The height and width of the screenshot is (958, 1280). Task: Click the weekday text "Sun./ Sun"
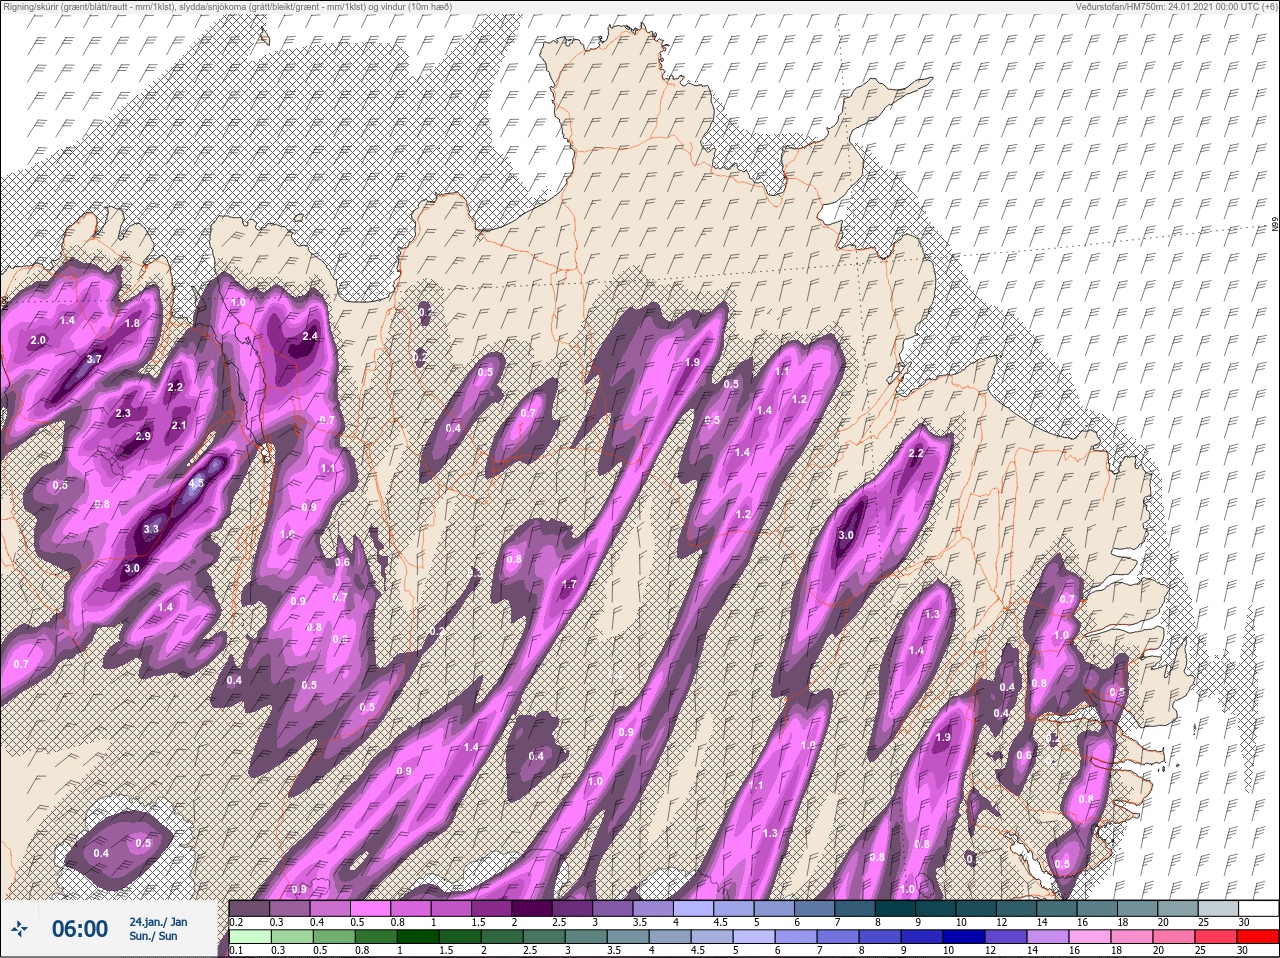pos(153,936)
